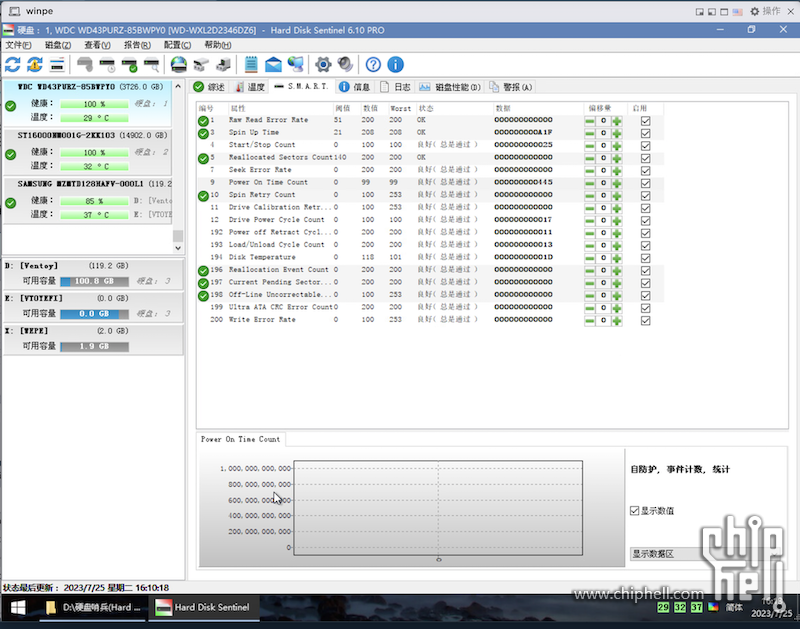The height and width of the screenshot is (629, 800).
Task: Click the D:\硬盘哨兵 folder taskbar button
Action: pyautogui.click(x=93, y=608)
